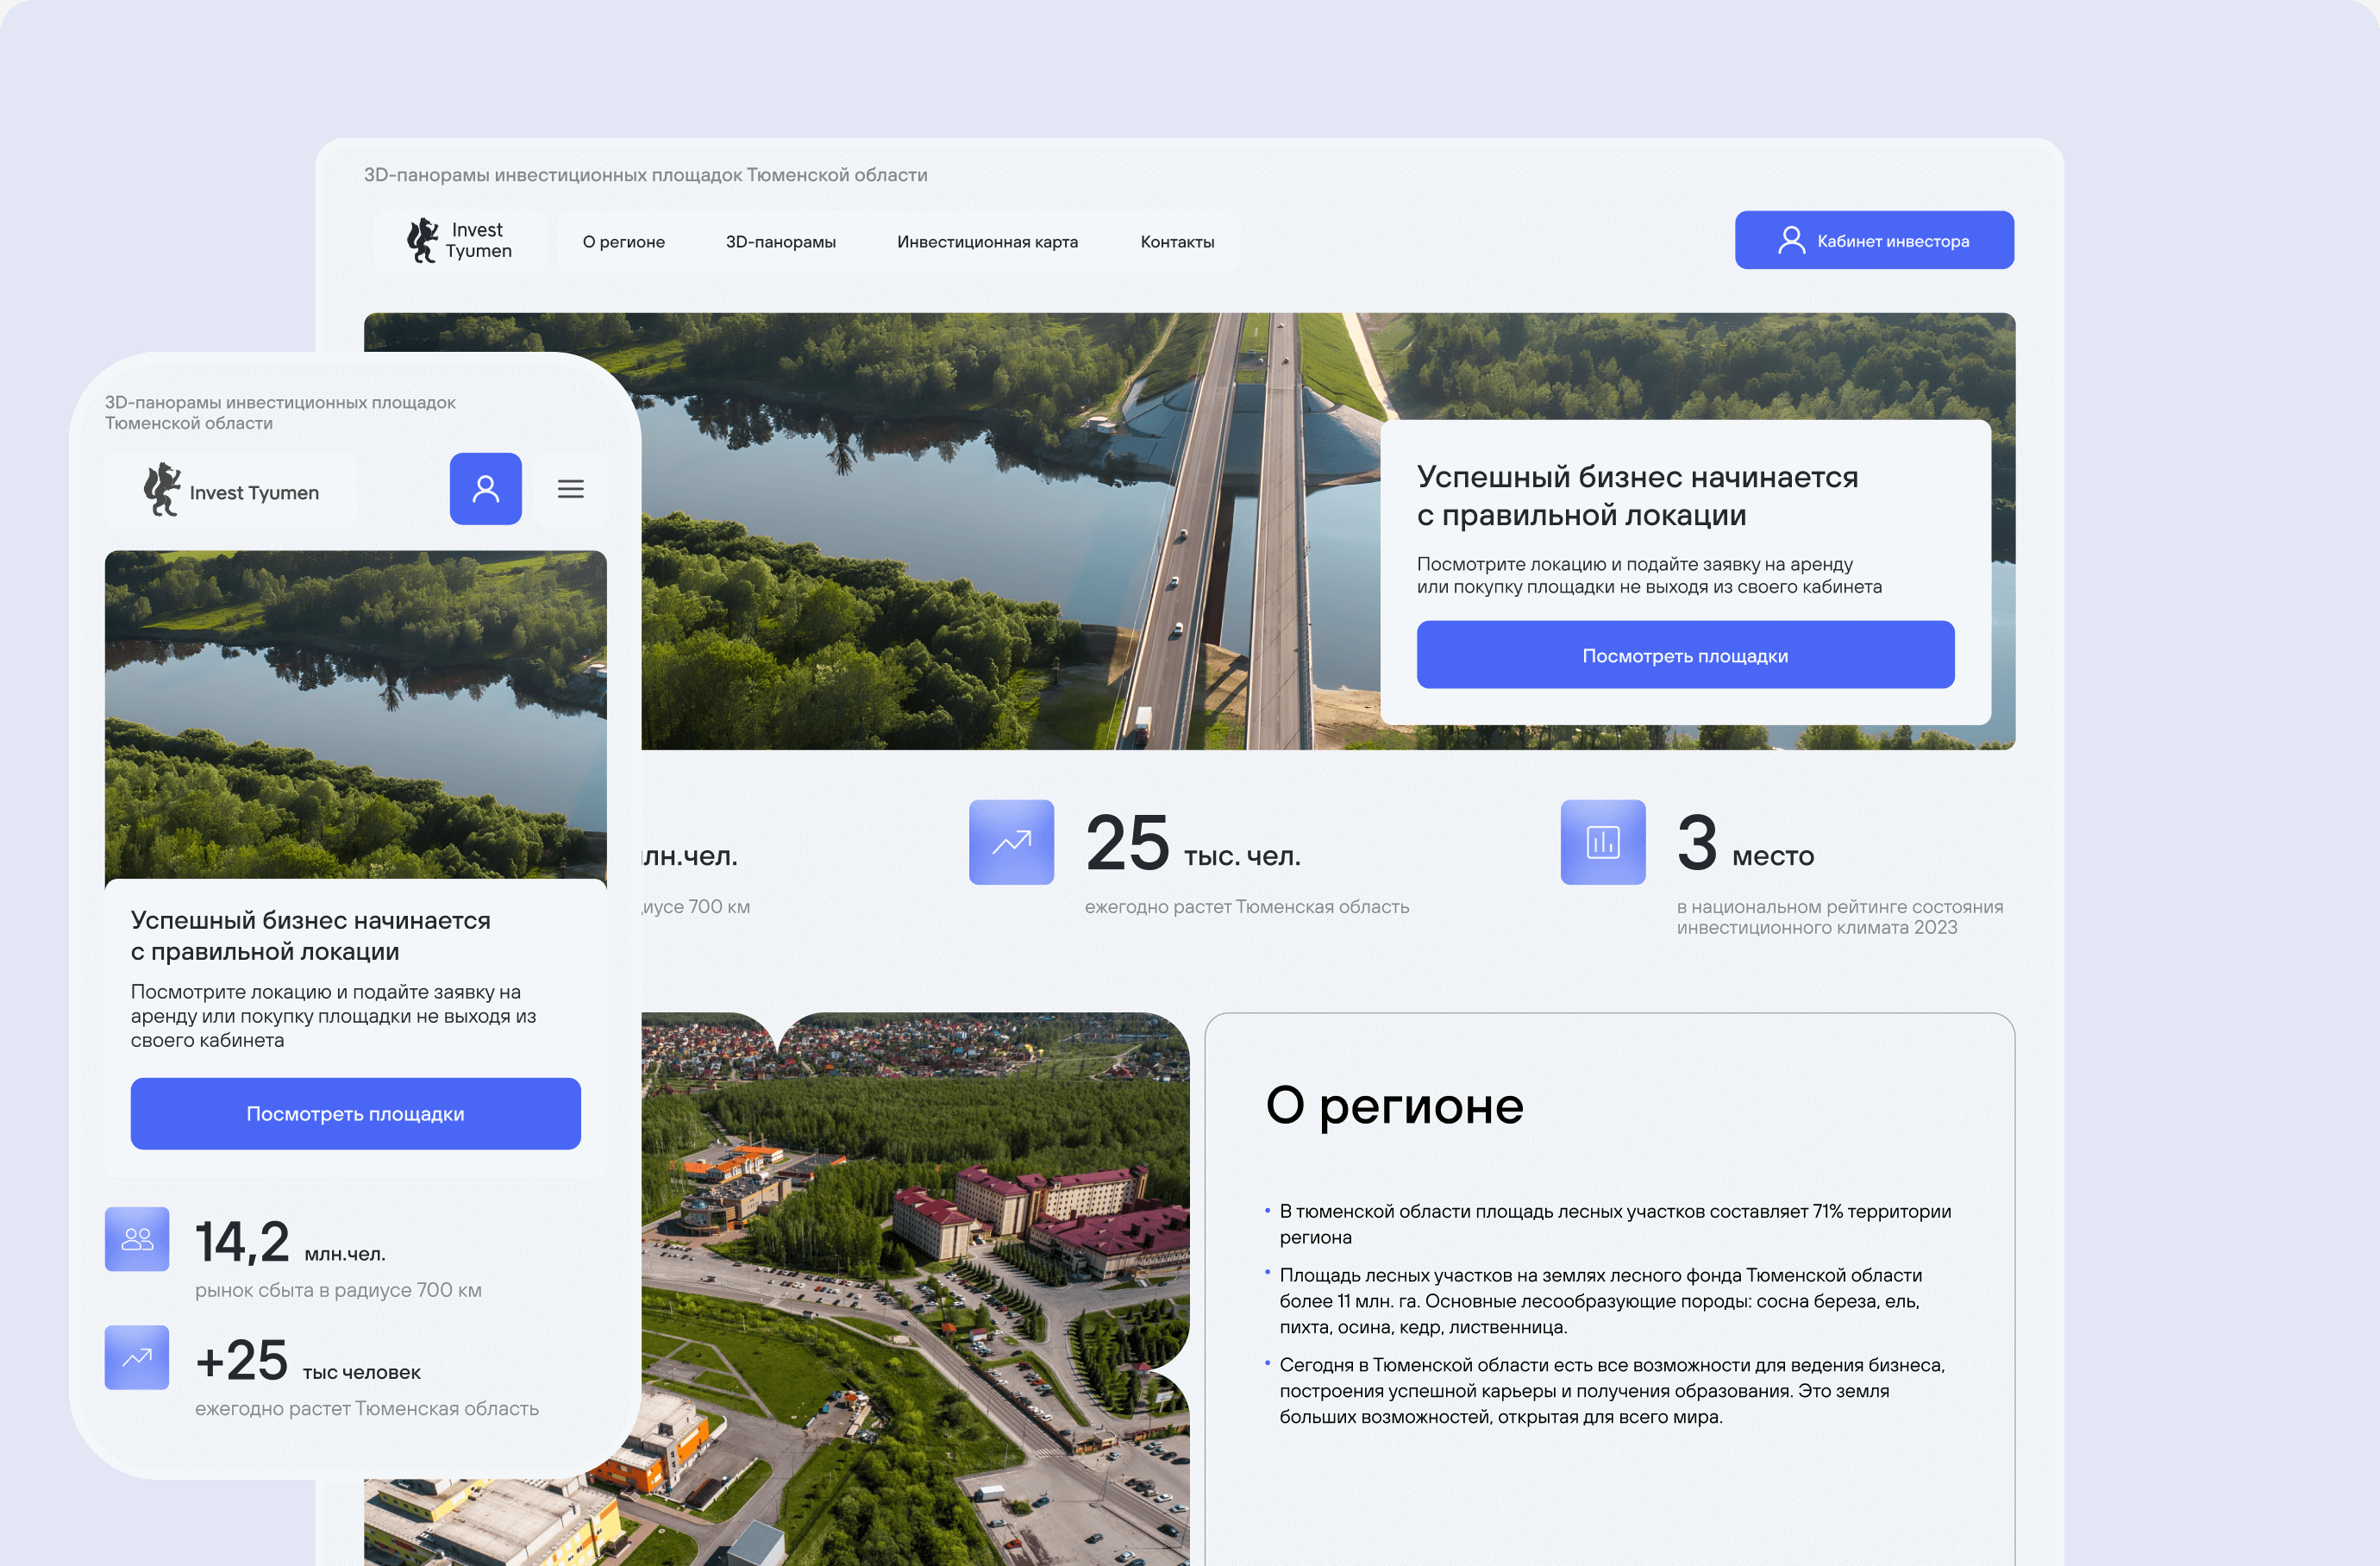Open Инвестиционная карта page

[x=986, y=242]
